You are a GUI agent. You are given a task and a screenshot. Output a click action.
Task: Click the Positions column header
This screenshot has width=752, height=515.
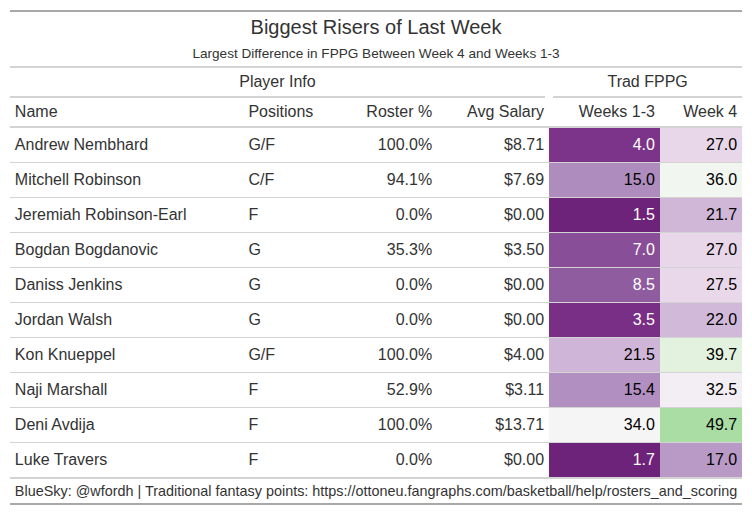[x=280, y=112]
